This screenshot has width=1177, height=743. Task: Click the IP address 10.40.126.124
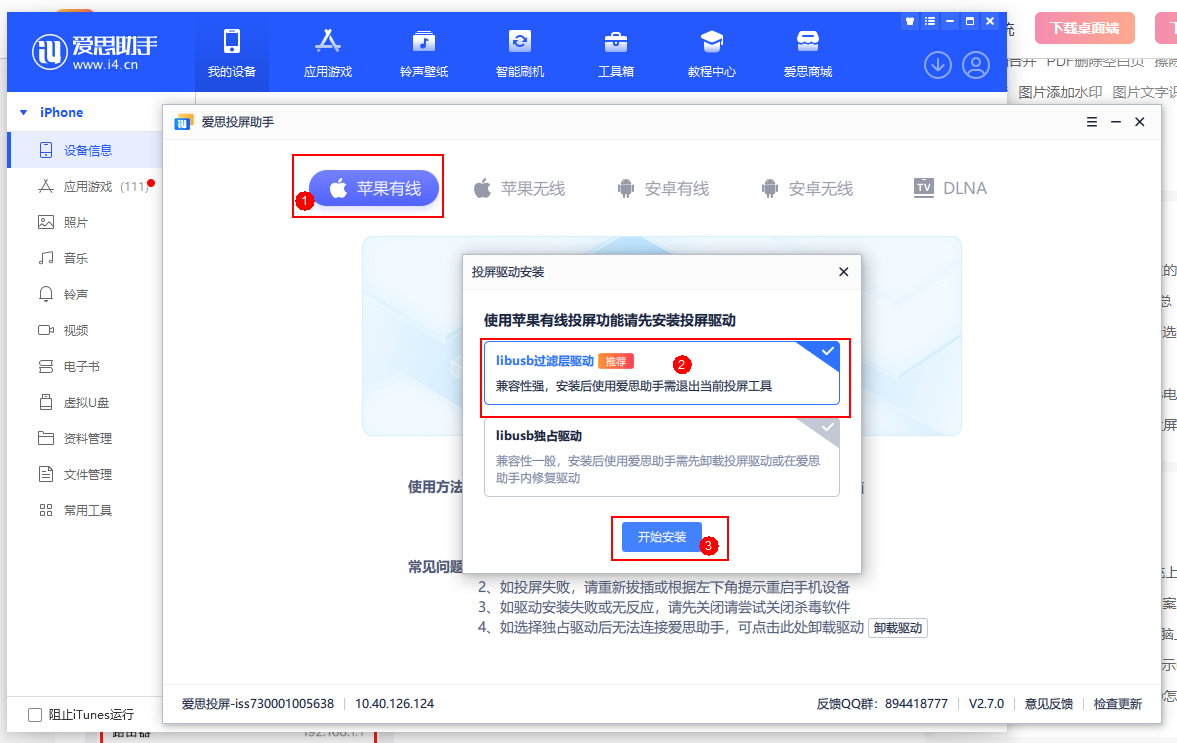tap(395, 704)
